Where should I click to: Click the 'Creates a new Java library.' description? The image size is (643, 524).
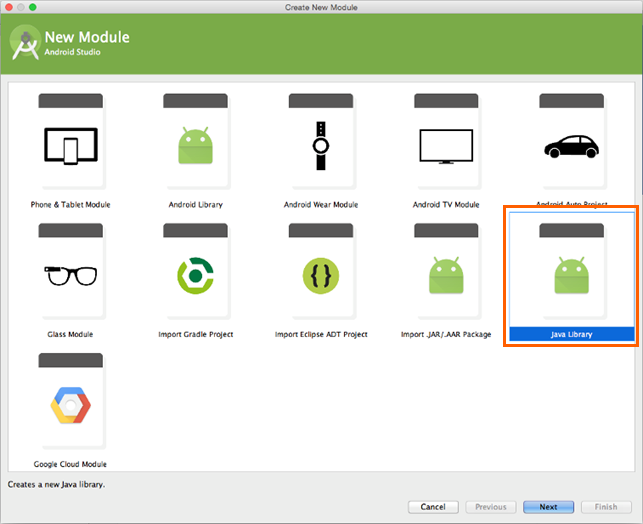(x=56, y=485)
